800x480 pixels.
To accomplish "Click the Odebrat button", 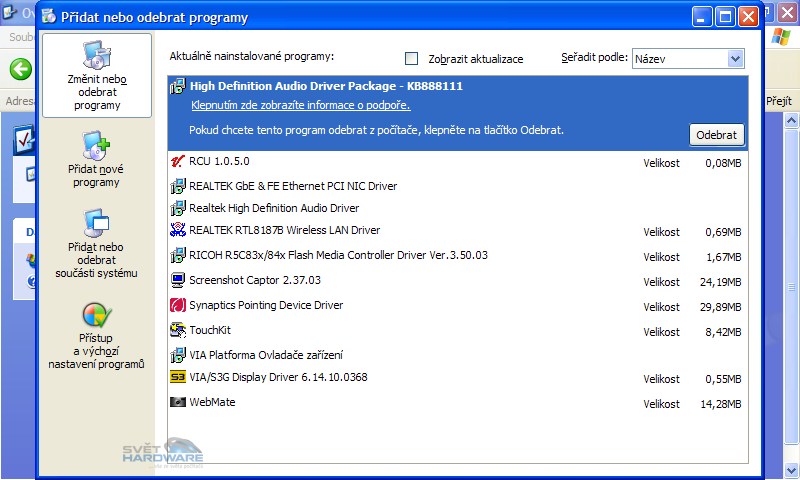I will [x=716, y=135].
